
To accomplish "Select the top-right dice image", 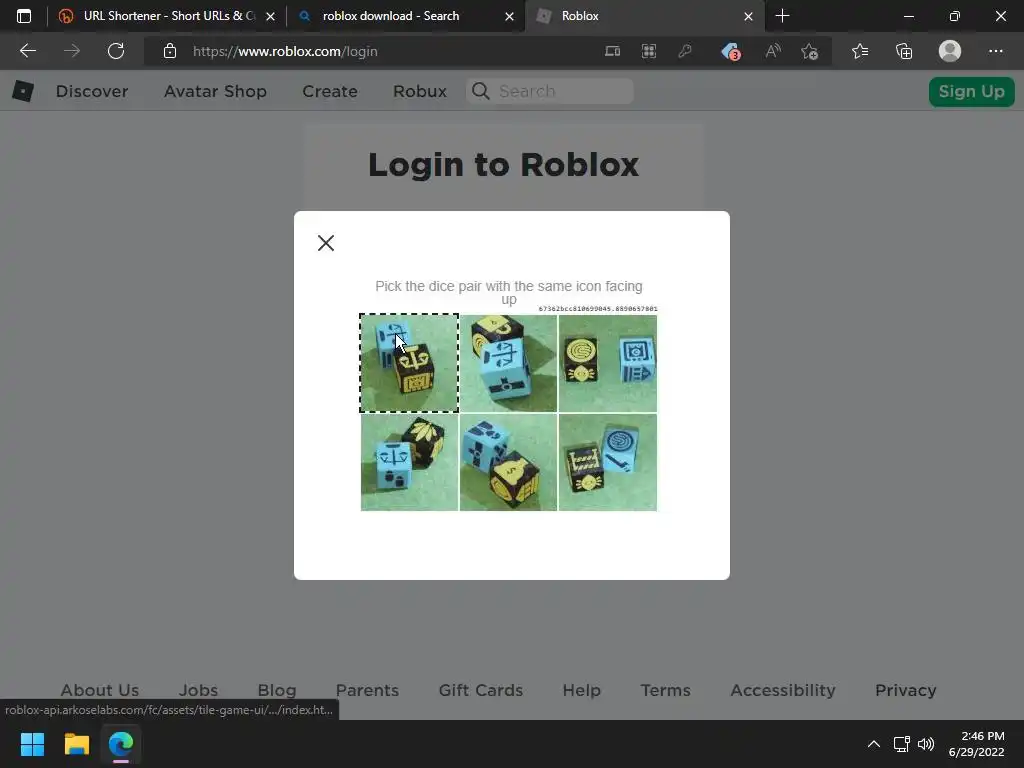I will [607, 363].
